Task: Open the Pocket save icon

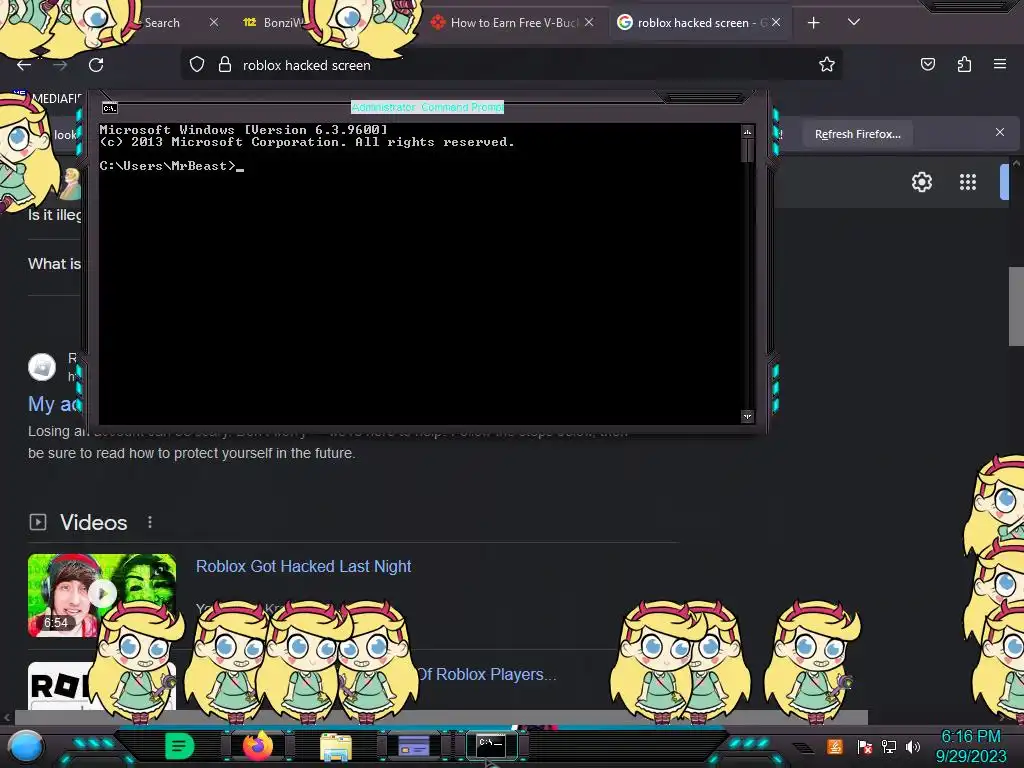Action: point(928,64)
